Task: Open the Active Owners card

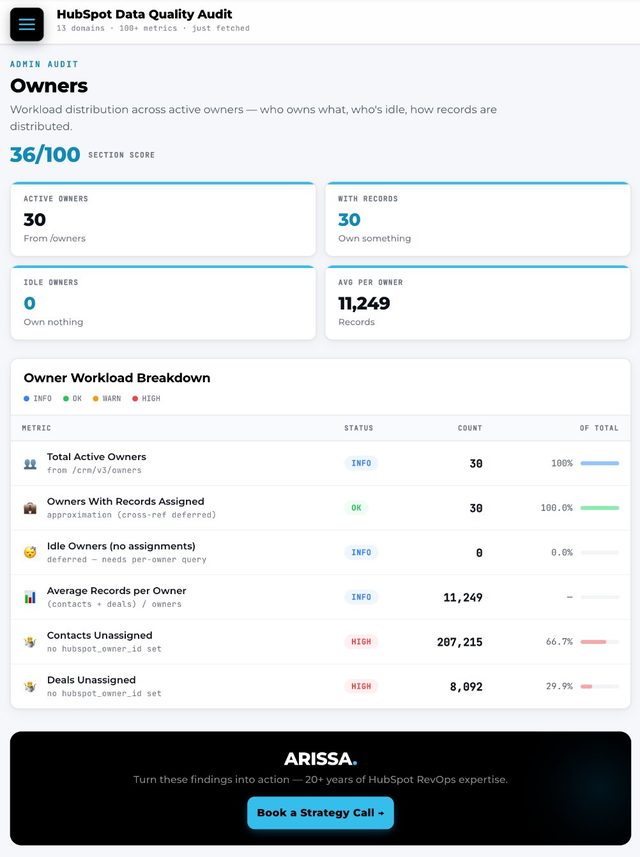Action: pyautogui.click(x=163, y=219)
